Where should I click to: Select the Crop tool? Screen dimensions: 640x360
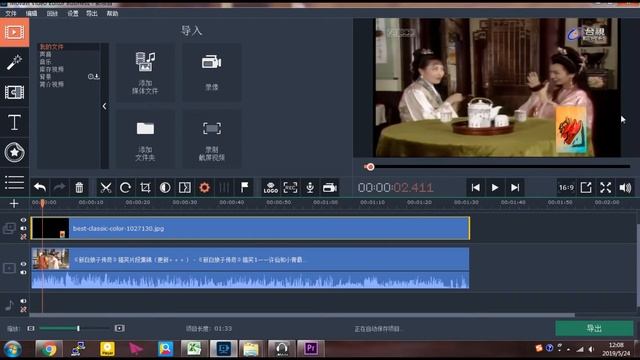point(145,187)
